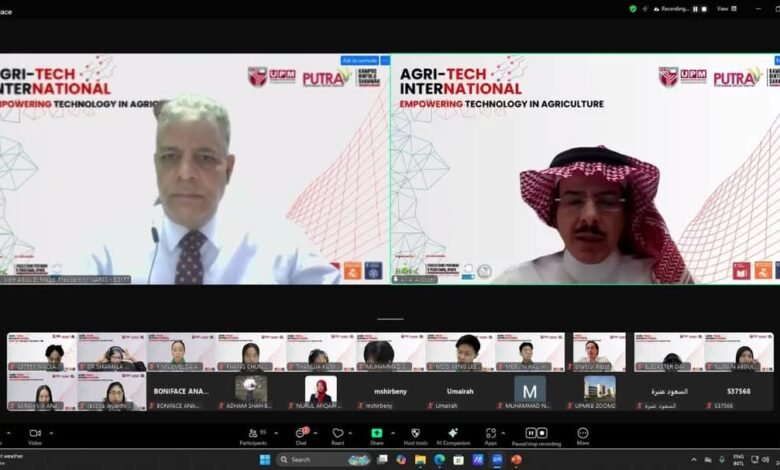Show hidden system tray icons

coord(693,460)
